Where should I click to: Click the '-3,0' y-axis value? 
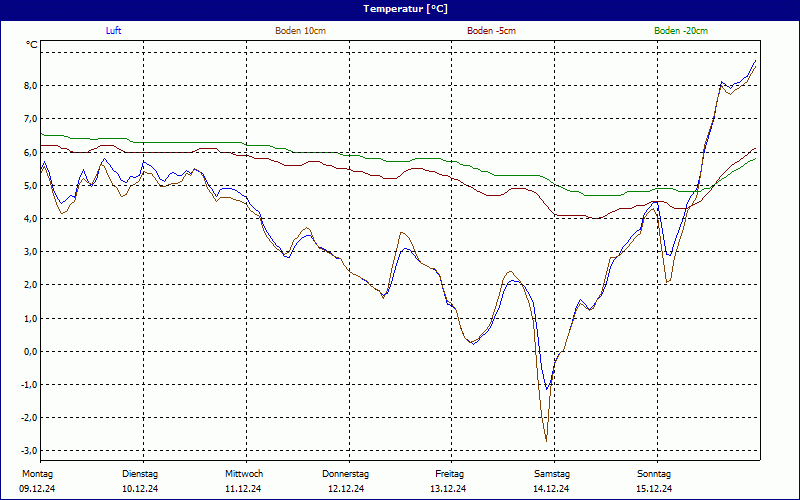[31, 451]
